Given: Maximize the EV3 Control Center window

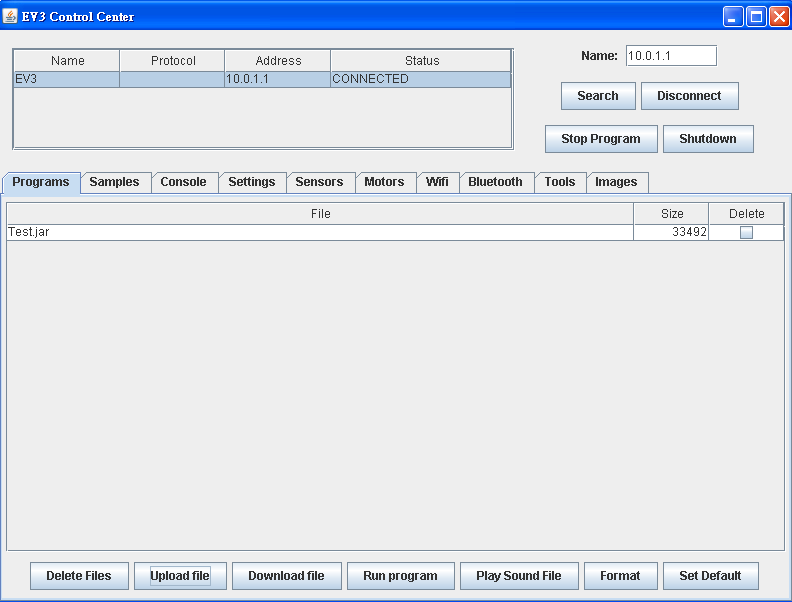Looking at the screenshot, I should click(756, 17).
